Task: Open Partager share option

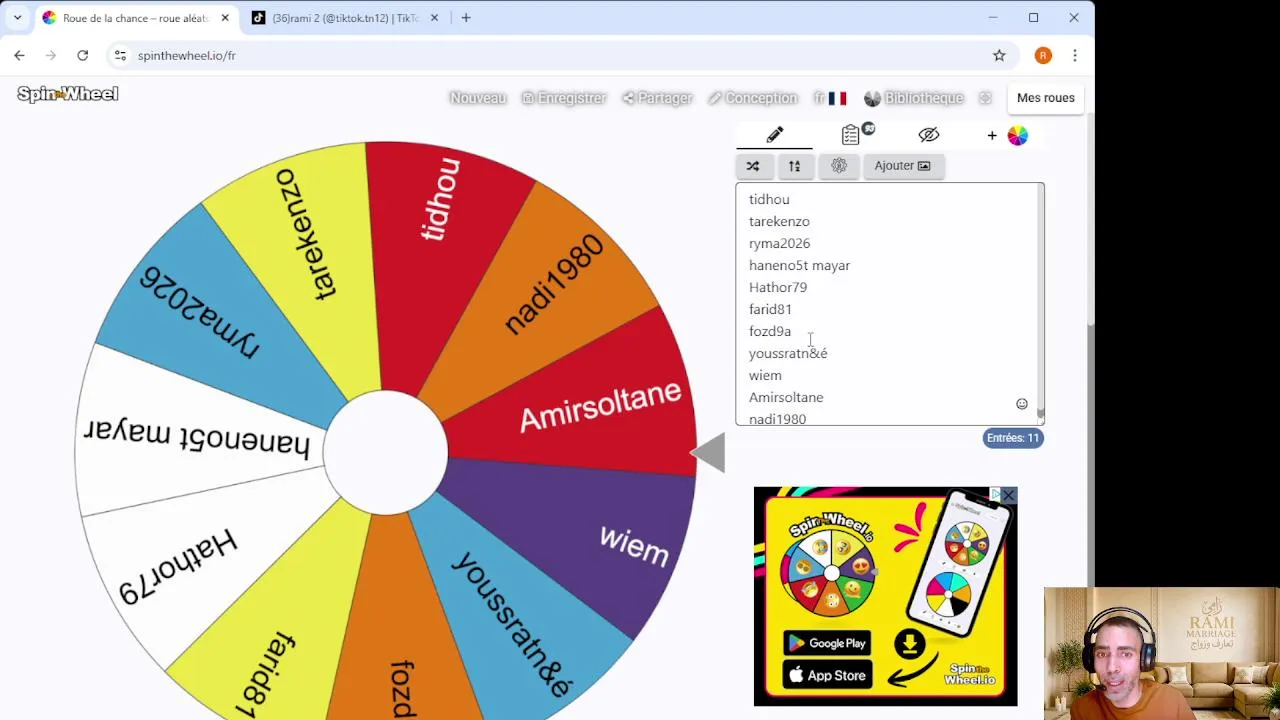Action: 657,98
